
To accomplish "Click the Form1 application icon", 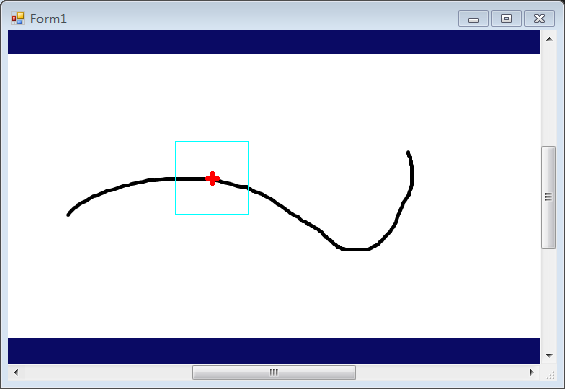I will (18, 18).
